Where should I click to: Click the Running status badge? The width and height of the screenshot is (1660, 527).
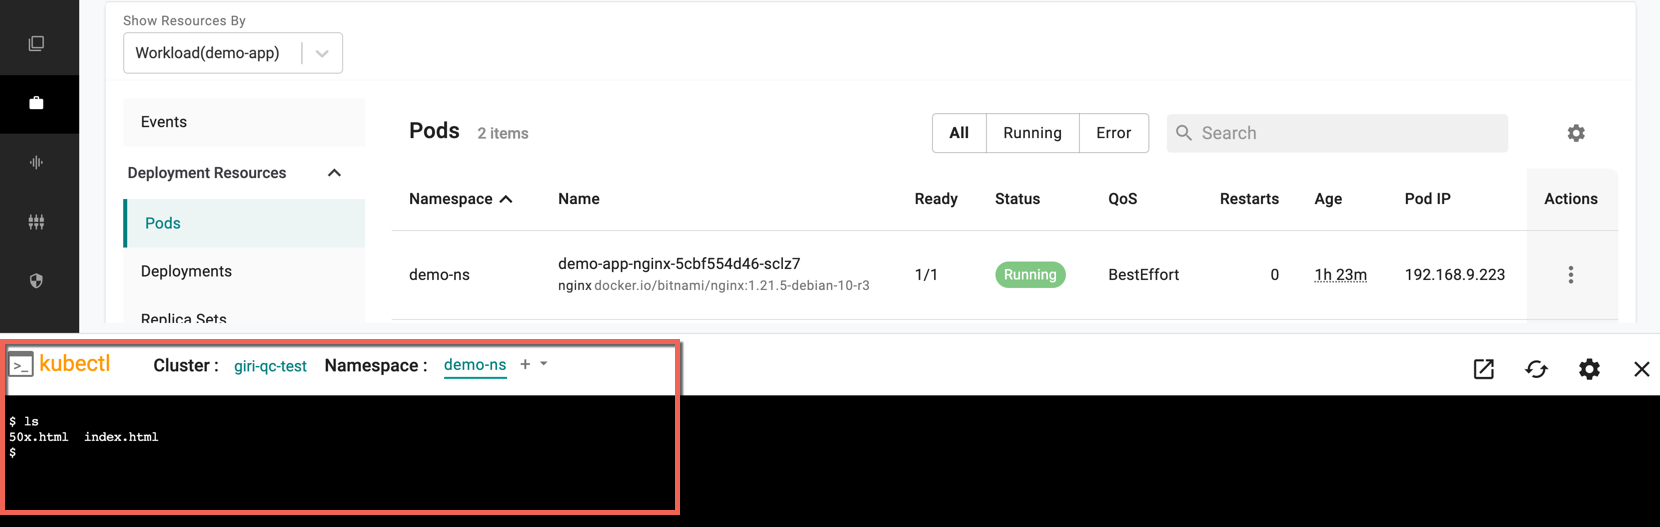click(1030, 275)
